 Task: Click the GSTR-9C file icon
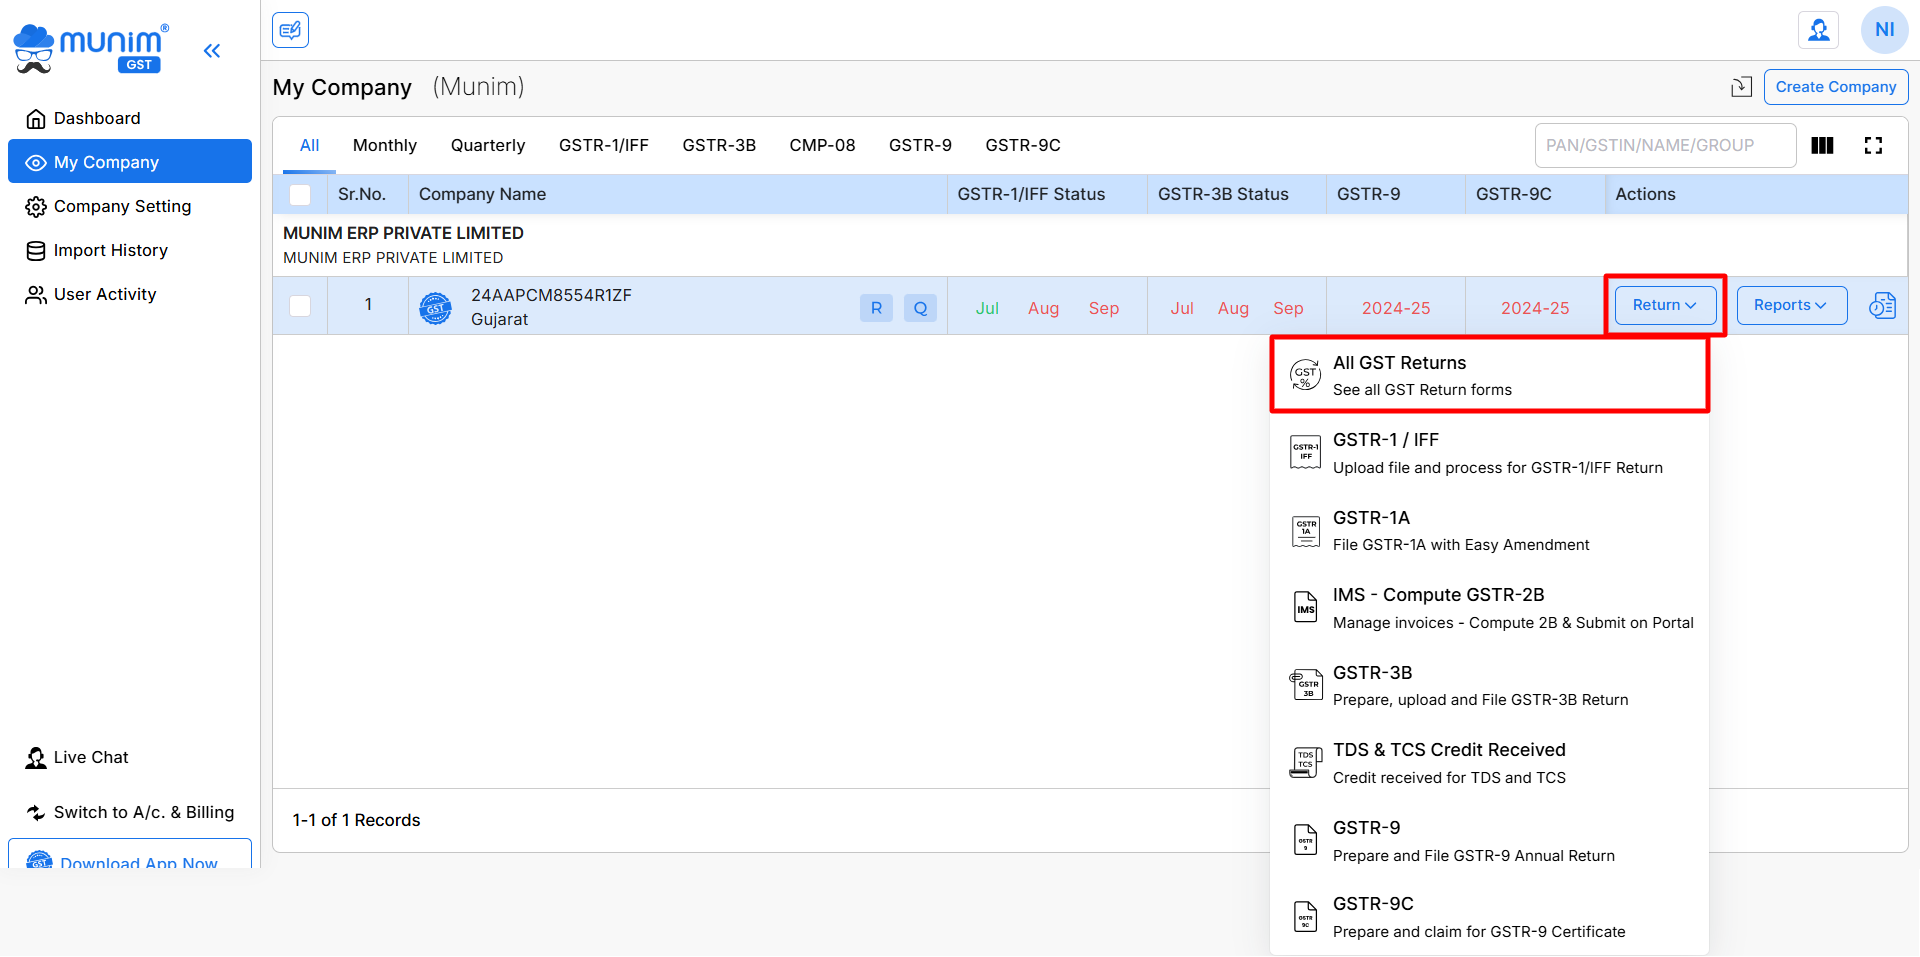pos(1306,916)
